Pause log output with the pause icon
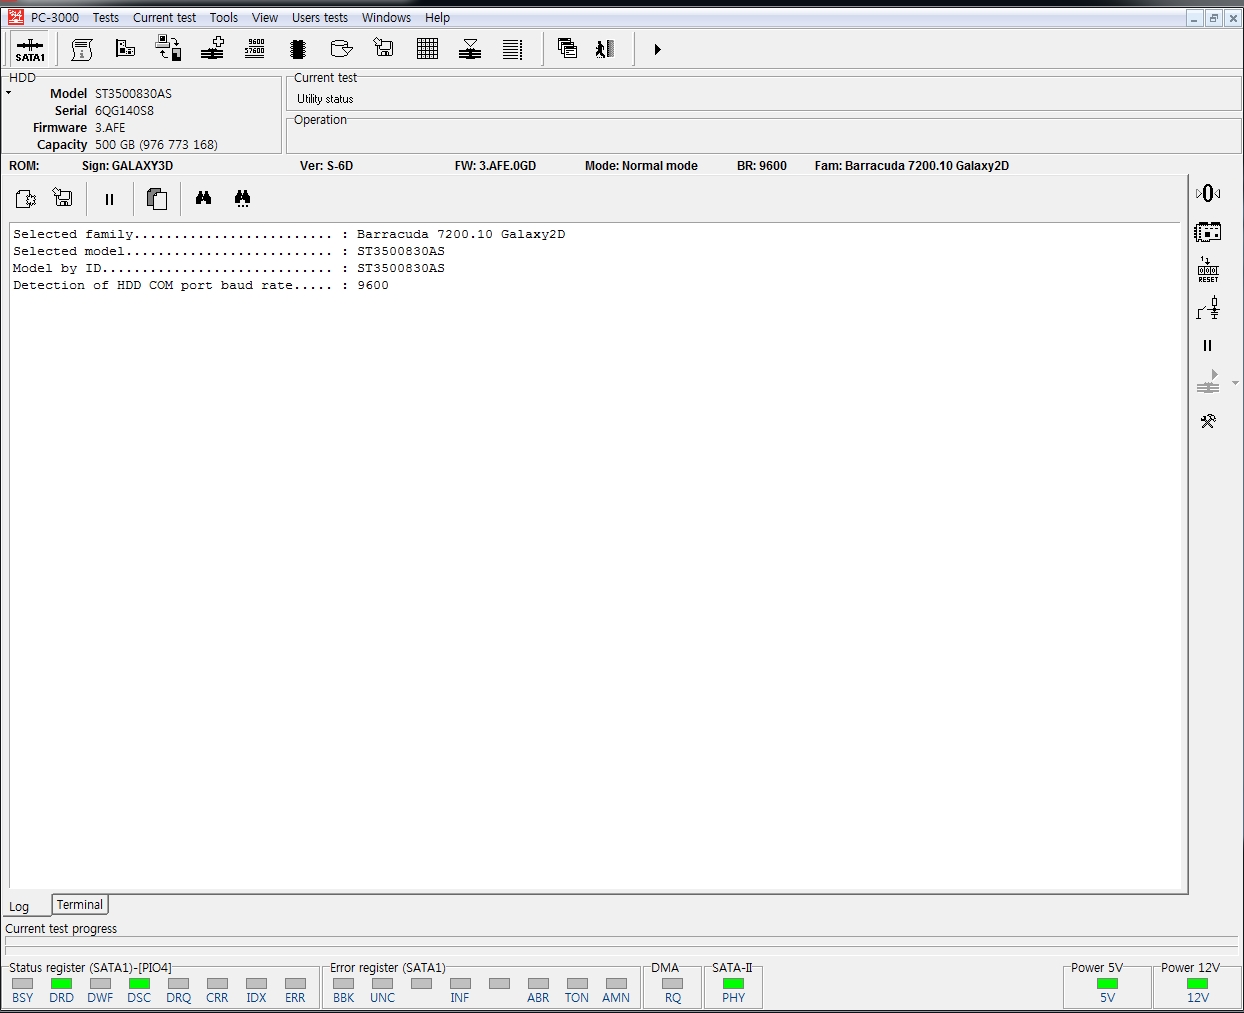This screenshot has width=1244, height=1013. point(109,199)
